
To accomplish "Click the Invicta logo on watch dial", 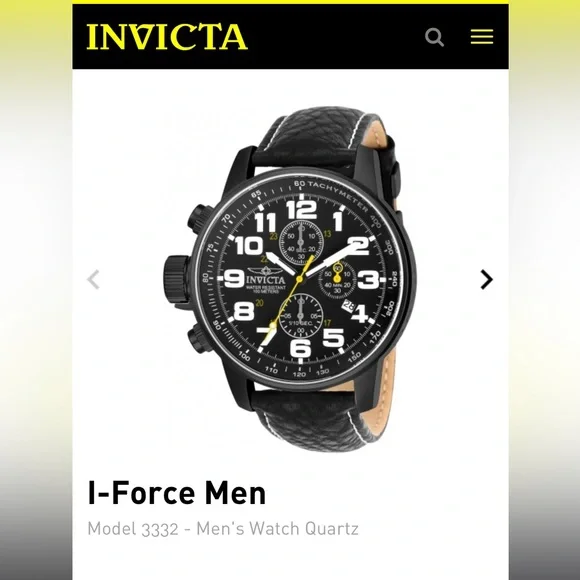I will (x=266, y=277).
